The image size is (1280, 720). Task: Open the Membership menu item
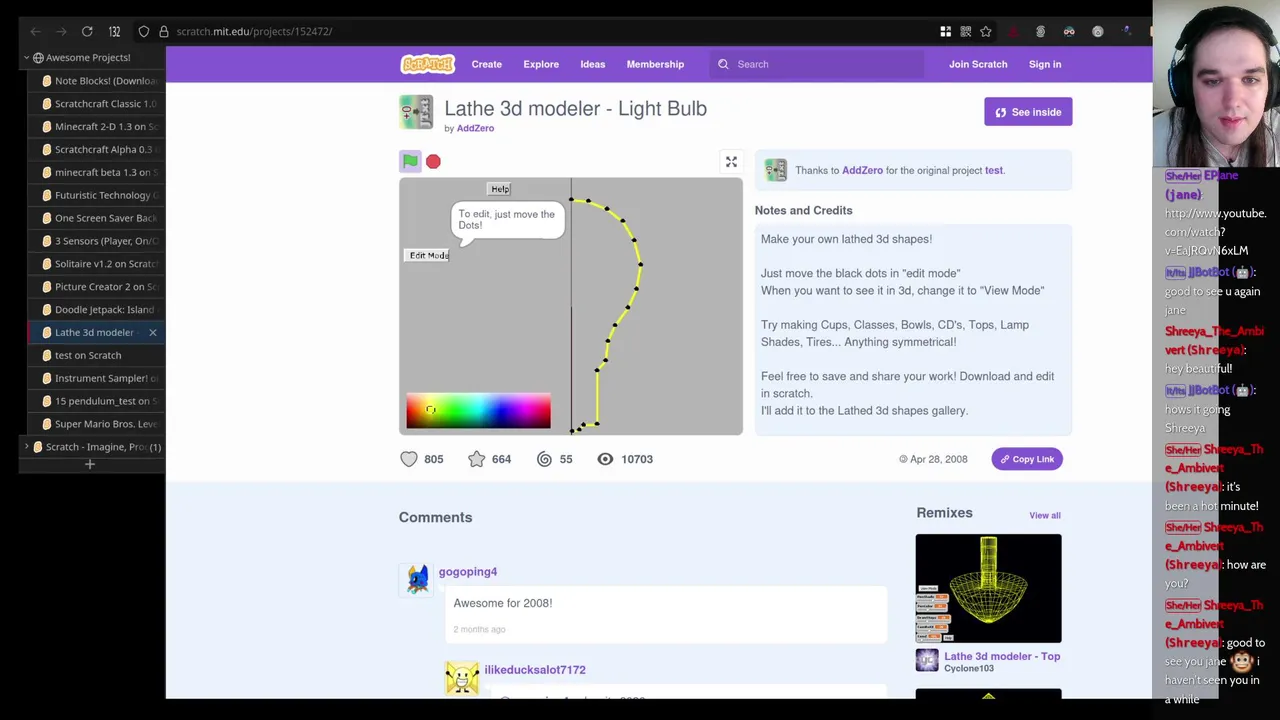point(655,64)
